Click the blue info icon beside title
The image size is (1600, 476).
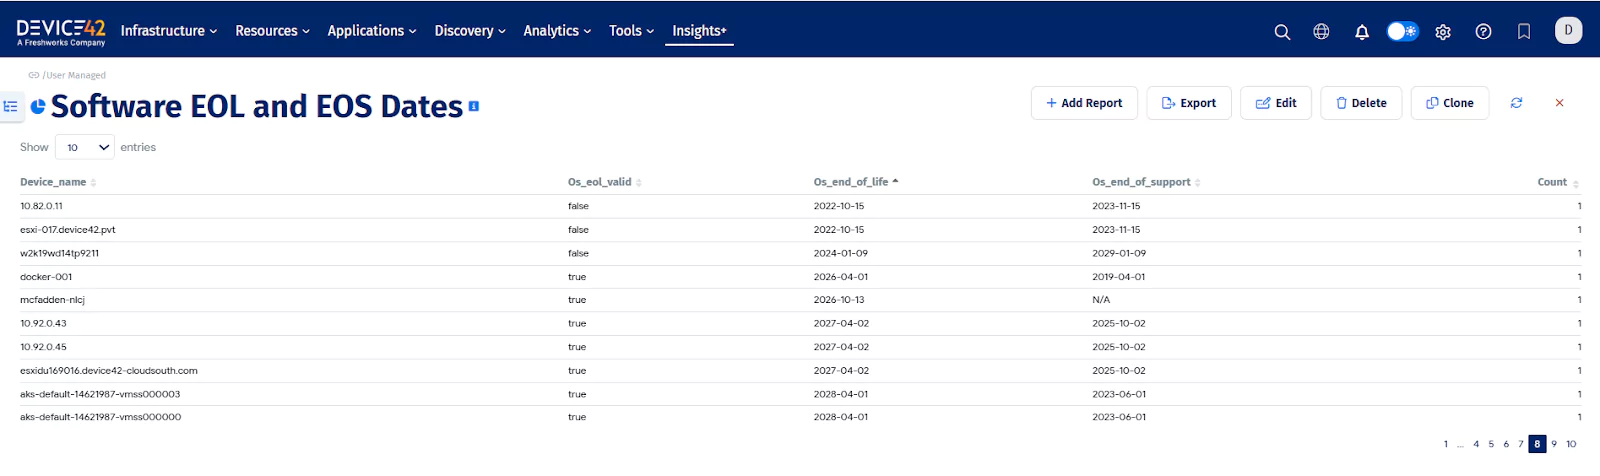474,106
